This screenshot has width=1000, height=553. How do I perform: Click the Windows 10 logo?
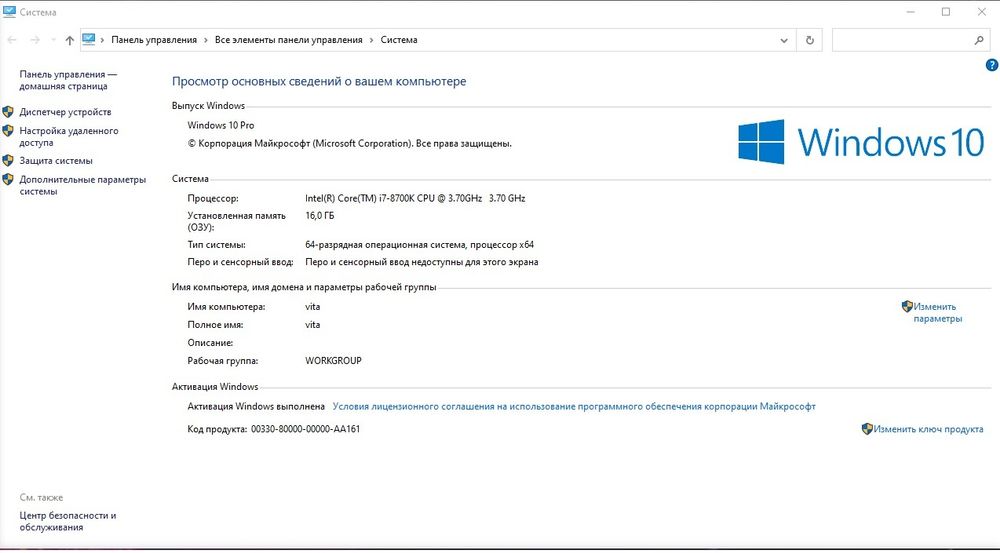[861, 142]
